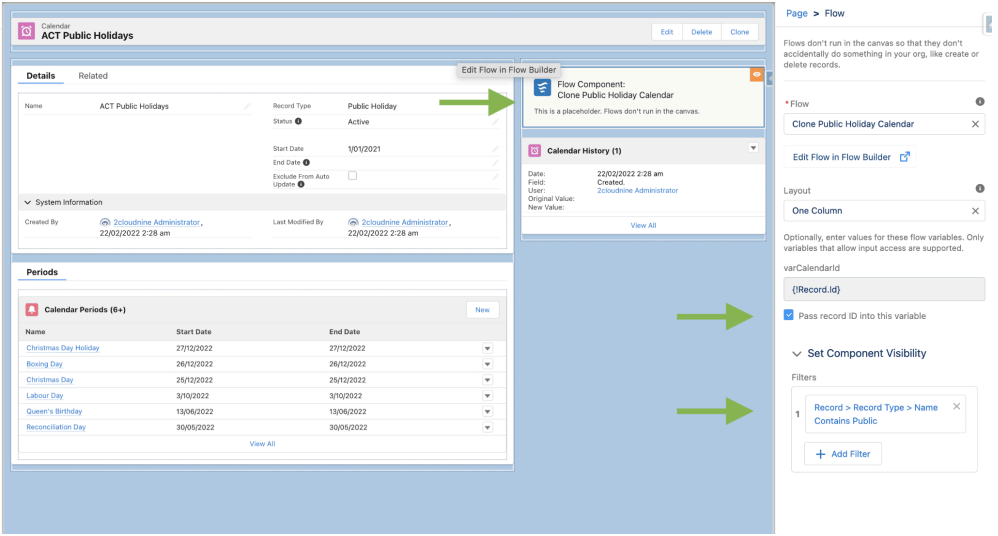Clear the Clone Public Holiday Calendar flow selection
Screen dimensions: 998x536
pos(975,124)
